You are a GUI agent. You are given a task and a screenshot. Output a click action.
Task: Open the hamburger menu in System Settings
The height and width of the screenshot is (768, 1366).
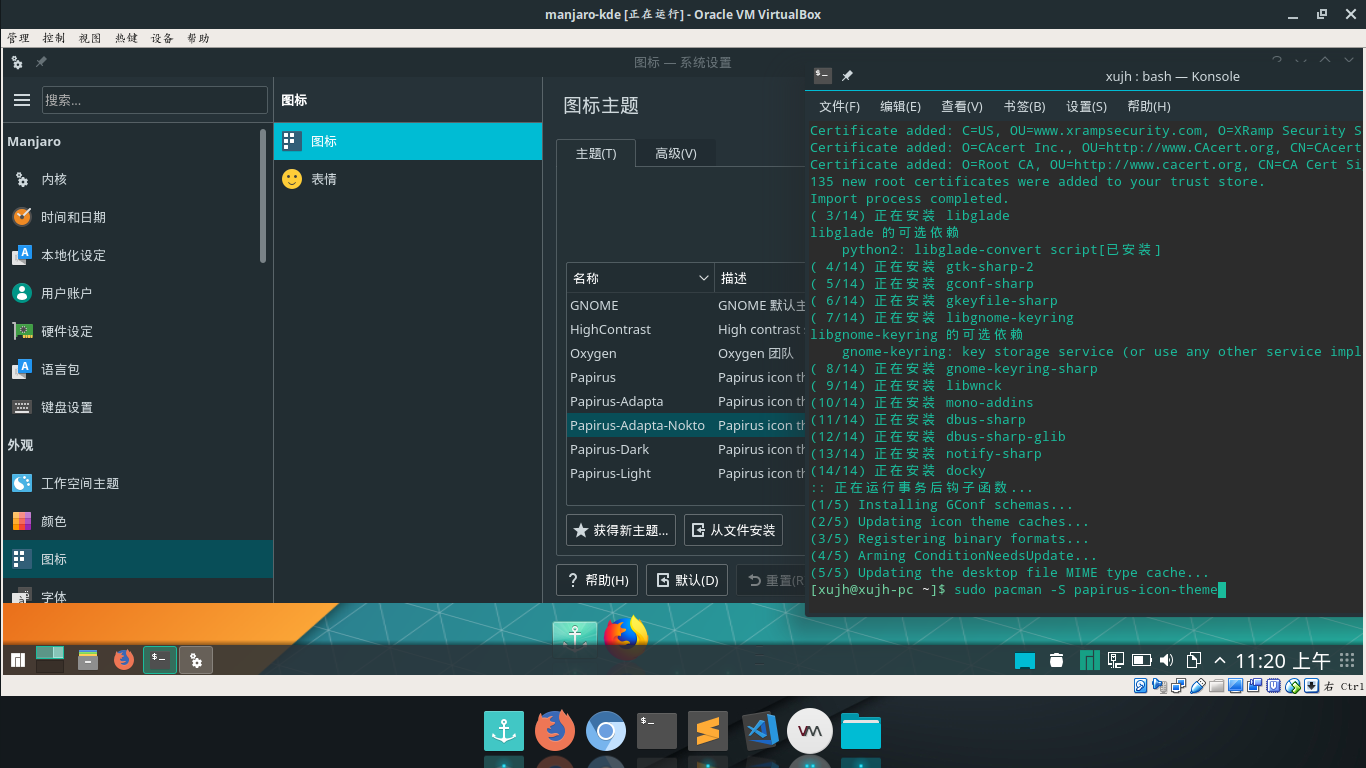22,100
